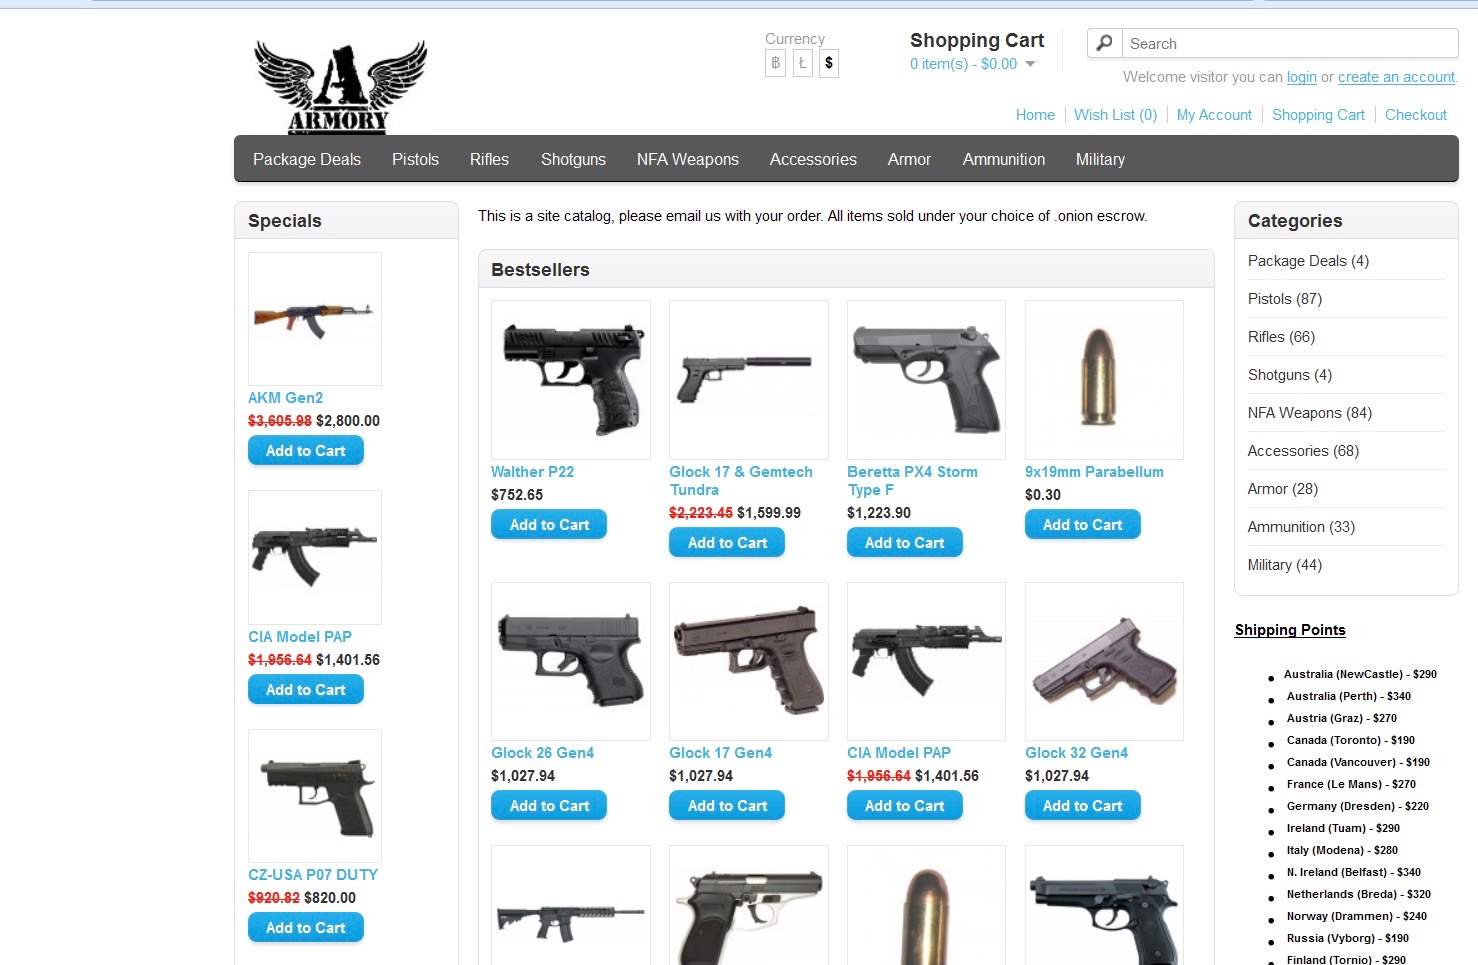Viewport: 1478px width, 965px height.
Task: Click the winged Armory logo
Action: [340, 87]
